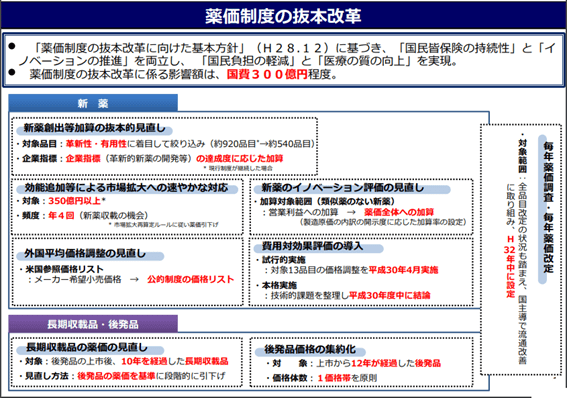This screenshot has width=567, height=398.
Task: Click the purple 長期収載品・後発品 section header
Action: click(93, 324)
